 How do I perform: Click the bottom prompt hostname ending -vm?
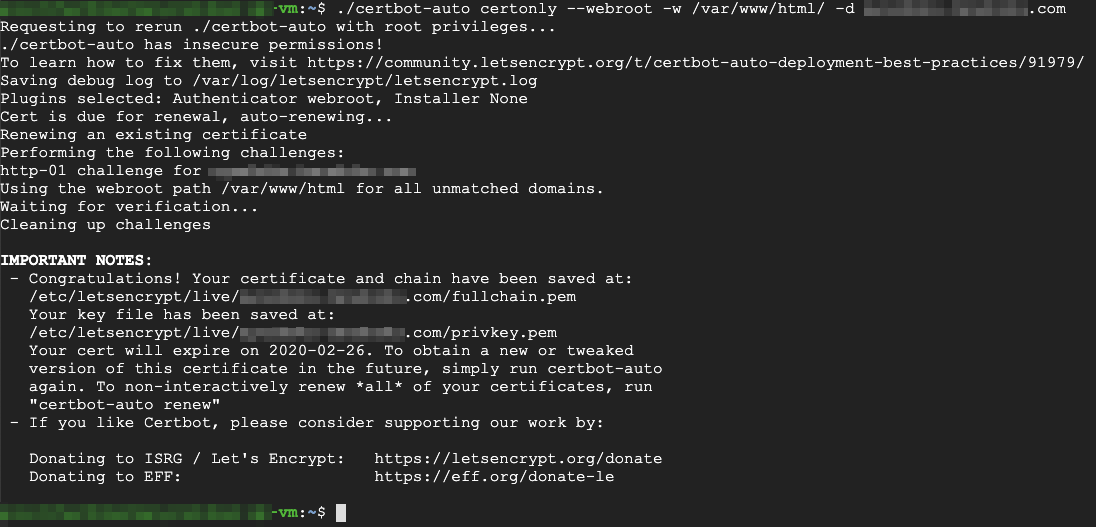coord(149,512)
